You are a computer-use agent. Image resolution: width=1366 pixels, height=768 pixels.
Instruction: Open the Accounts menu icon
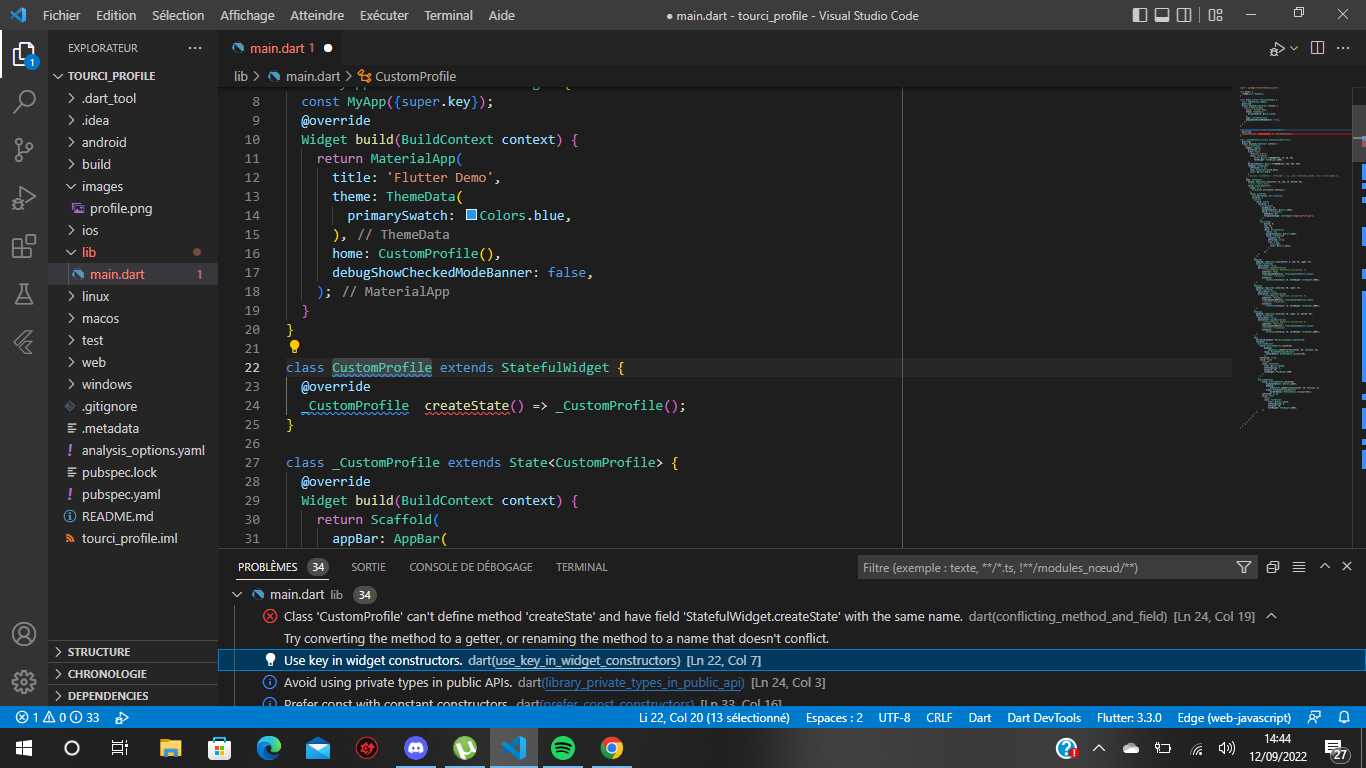24,634
